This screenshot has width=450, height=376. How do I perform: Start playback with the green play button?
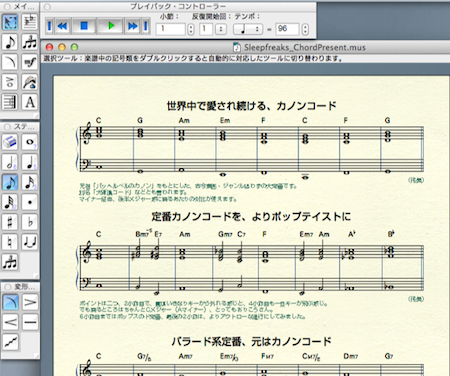tap(111, 26)
